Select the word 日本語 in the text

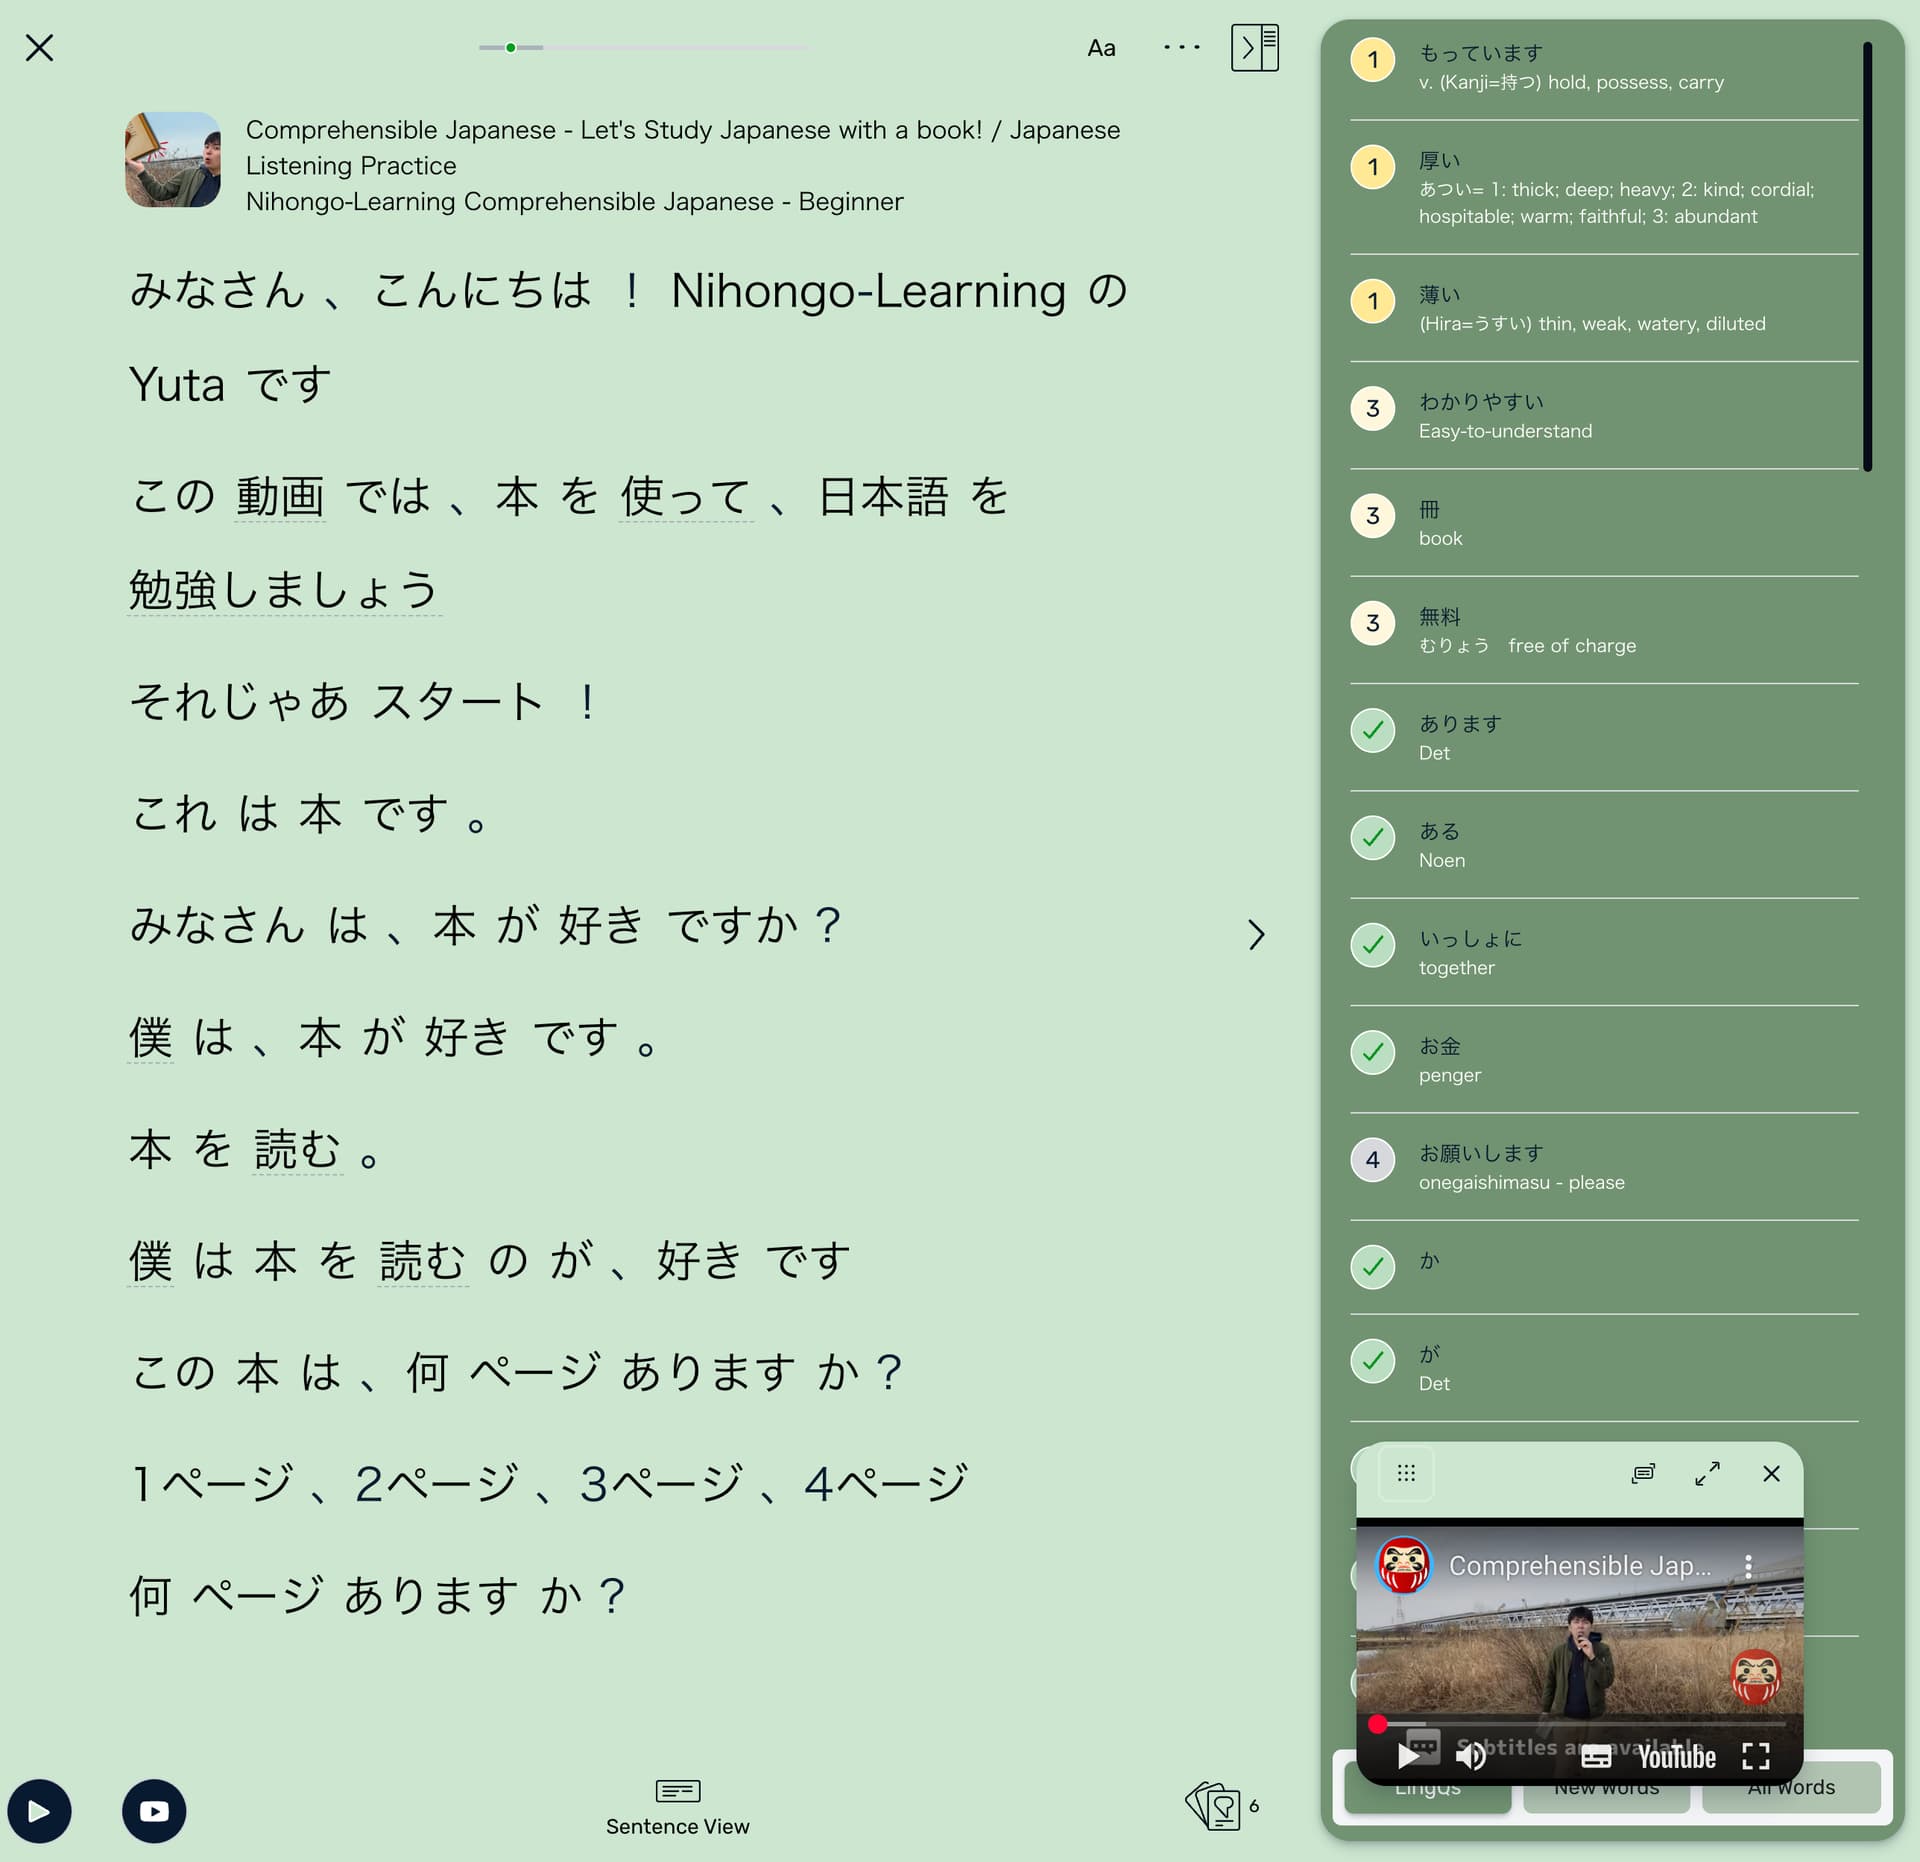click(883, 496)
